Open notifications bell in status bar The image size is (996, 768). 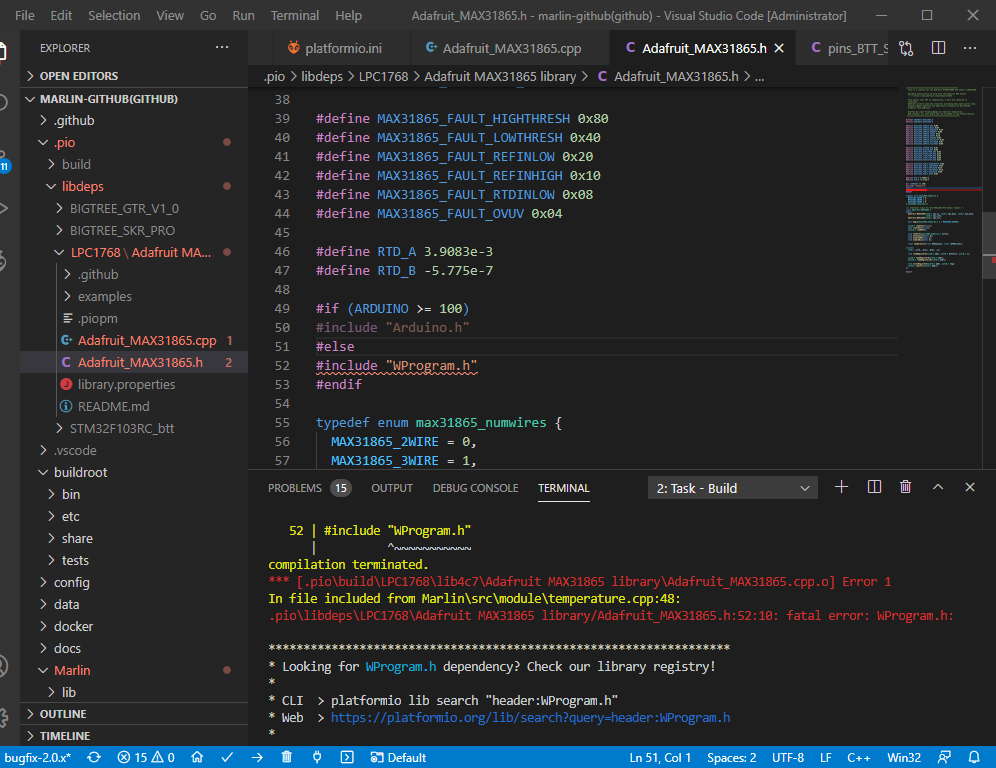coord(975,757)
